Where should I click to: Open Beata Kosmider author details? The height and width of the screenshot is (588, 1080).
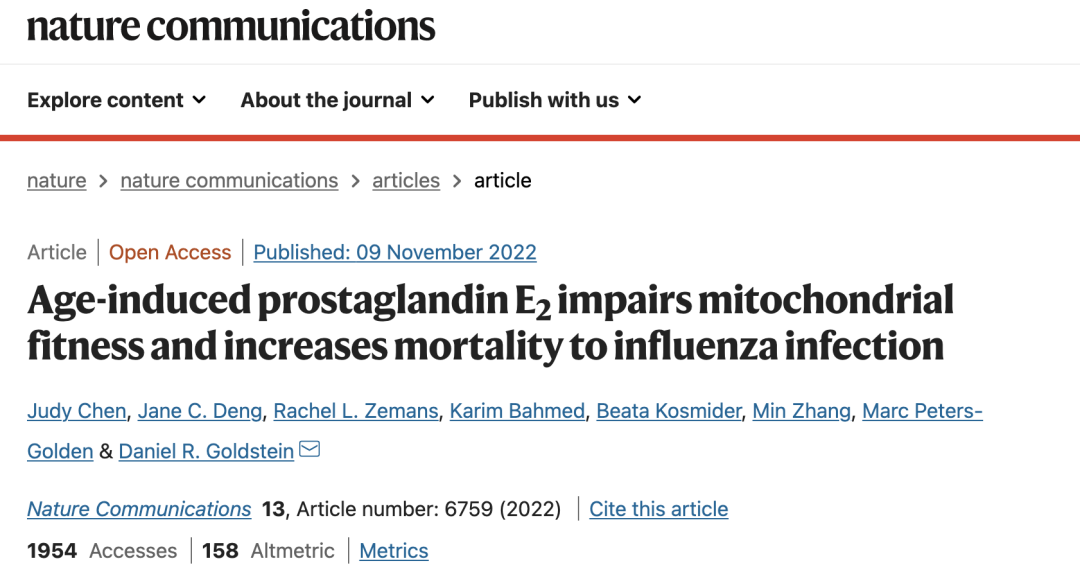click(x=669, y=411)
